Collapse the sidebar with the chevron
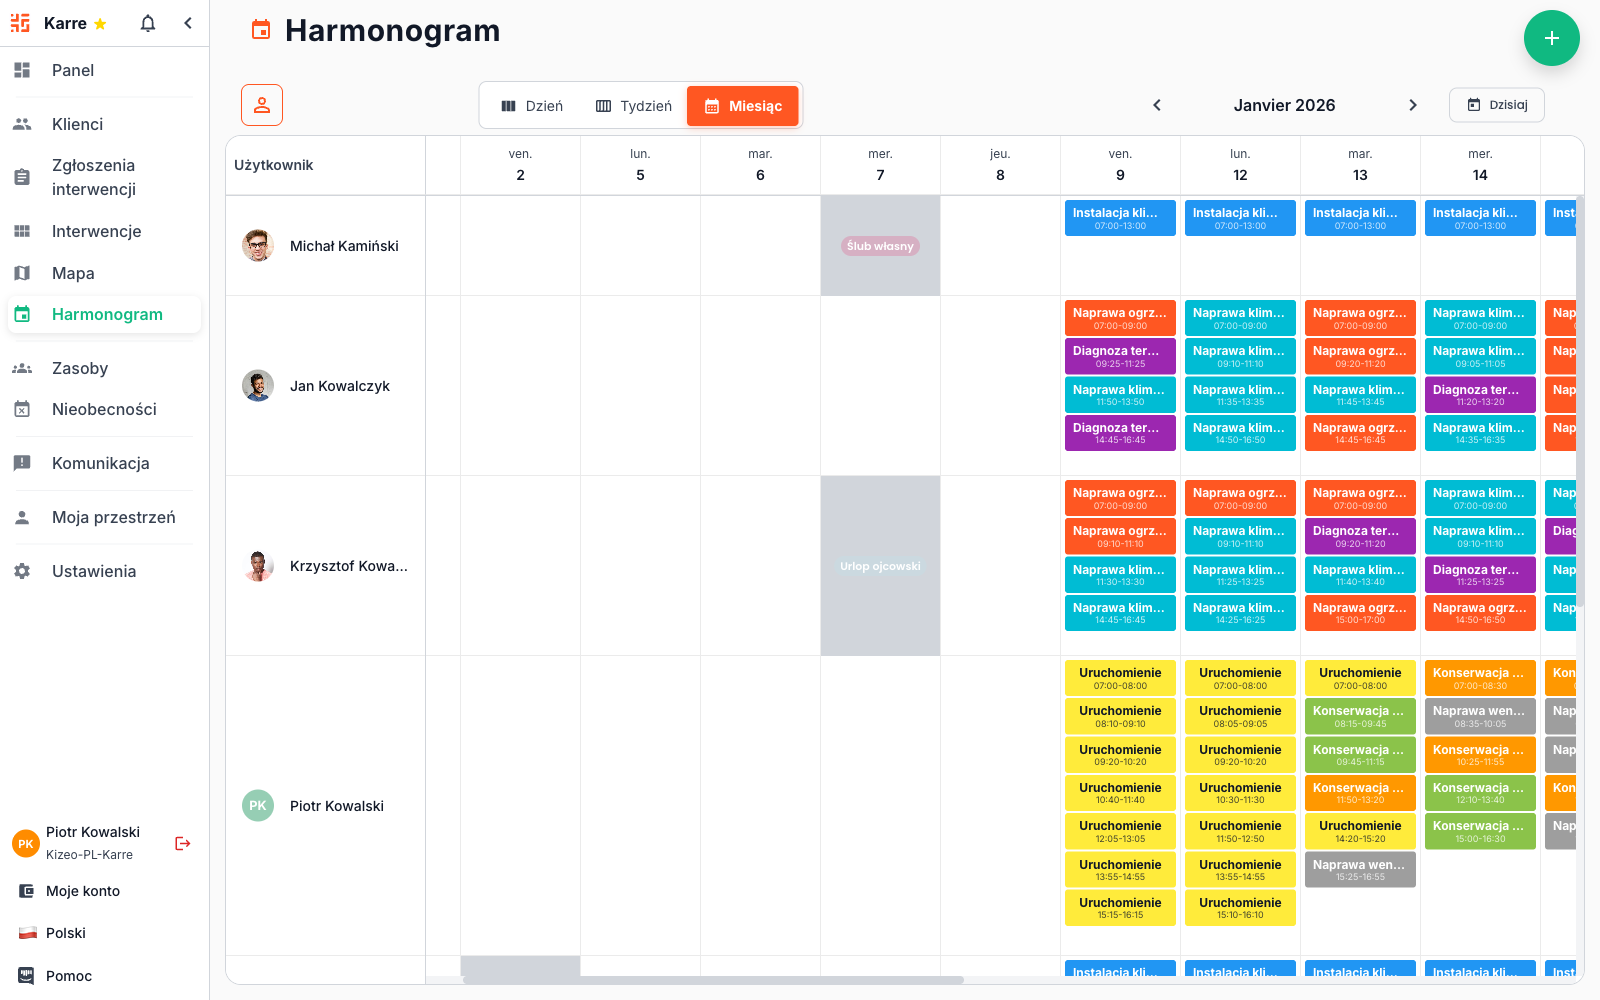Image resolution: width=1600 pixels, height=1000 pixels. 188,23
